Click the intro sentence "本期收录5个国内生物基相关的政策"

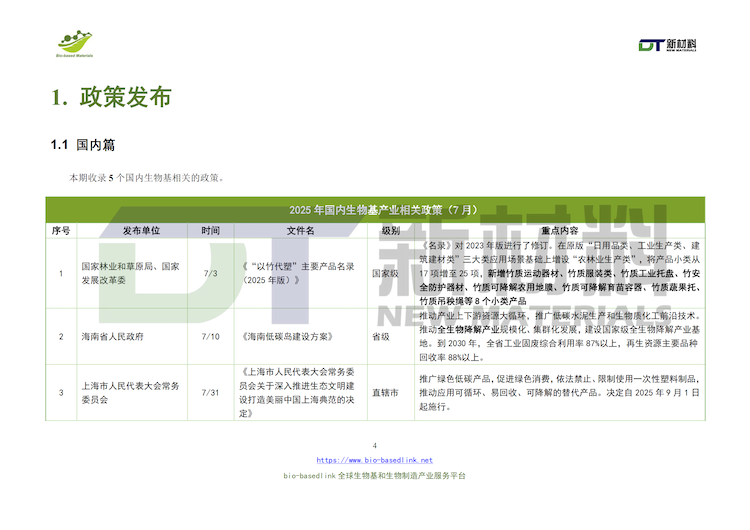(145, 178)
